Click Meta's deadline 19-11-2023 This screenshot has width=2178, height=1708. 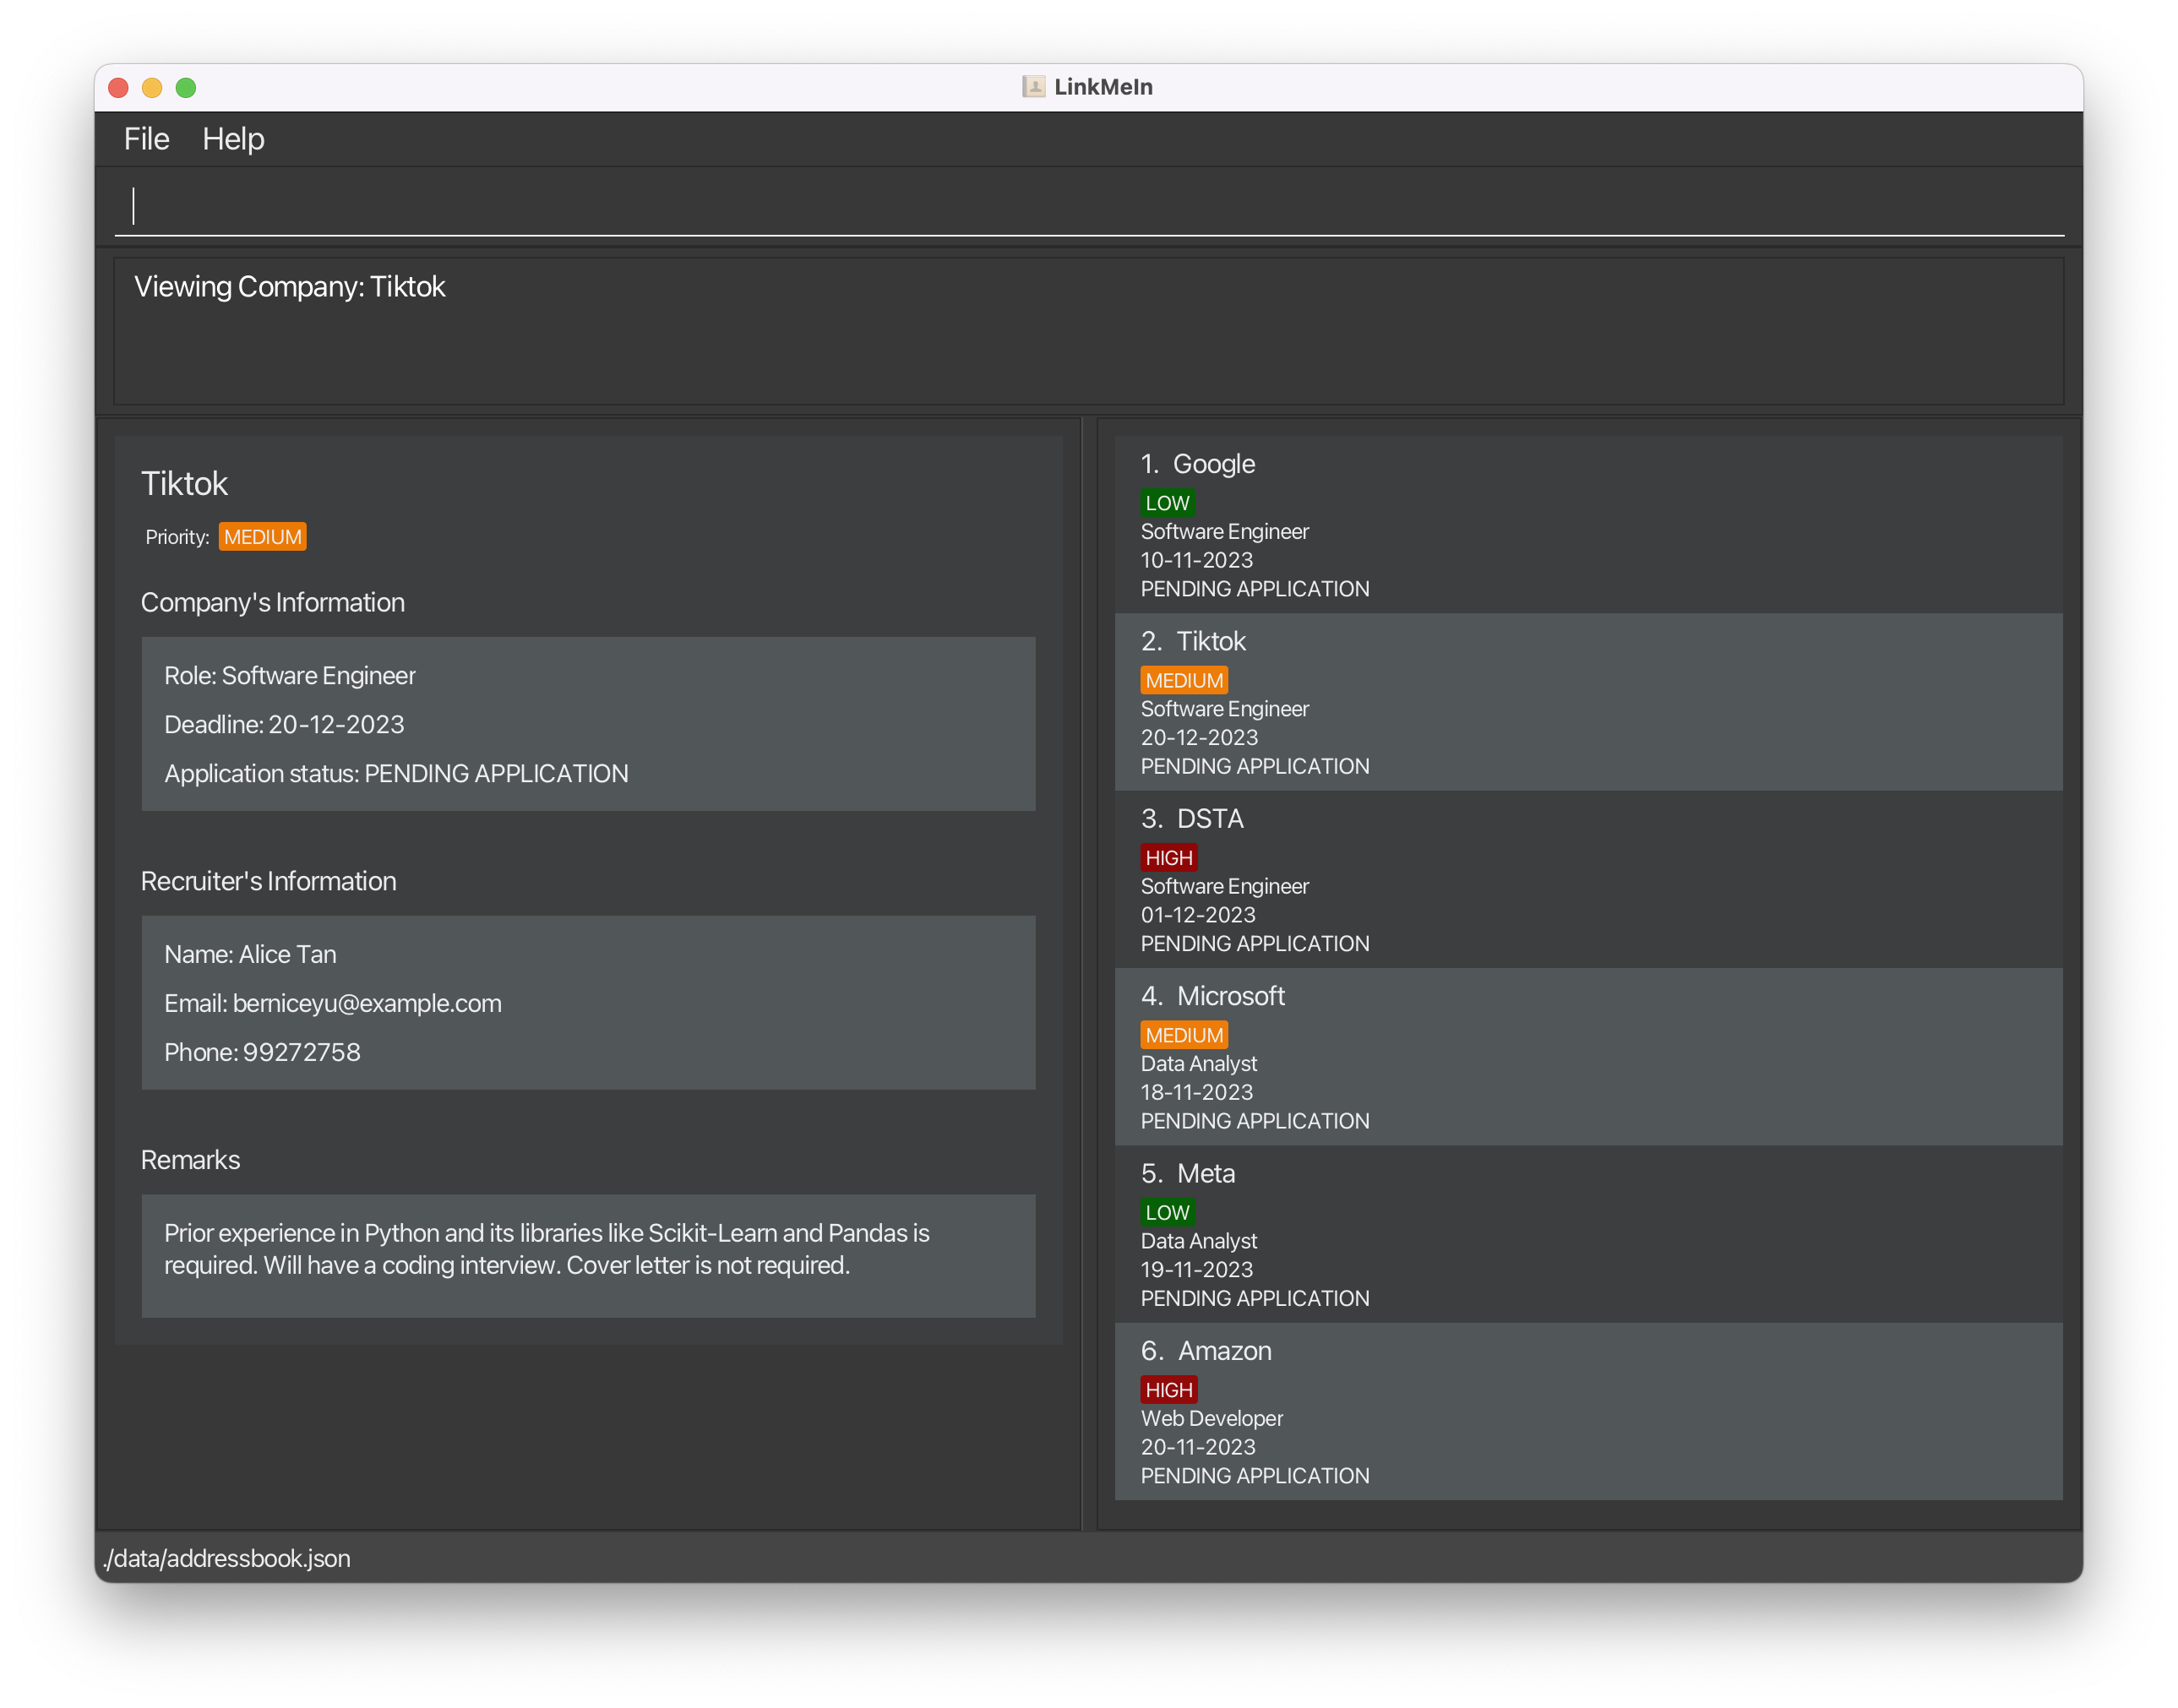point(1196,1271)
